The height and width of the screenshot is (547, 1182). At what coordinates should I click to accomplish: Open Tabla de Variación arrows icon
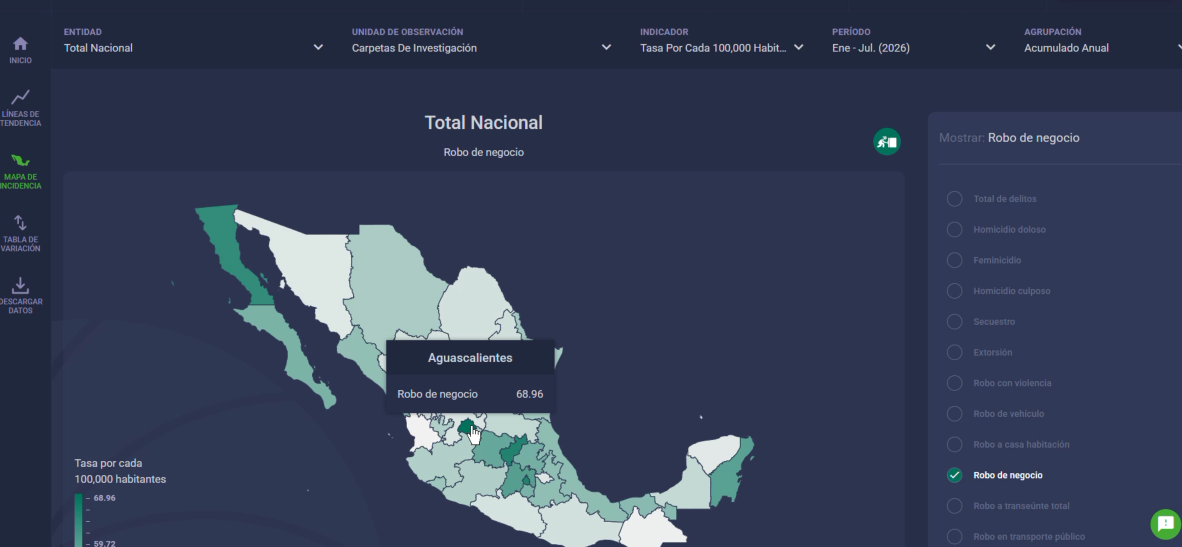pyautogui.click(x=20, y=222)
